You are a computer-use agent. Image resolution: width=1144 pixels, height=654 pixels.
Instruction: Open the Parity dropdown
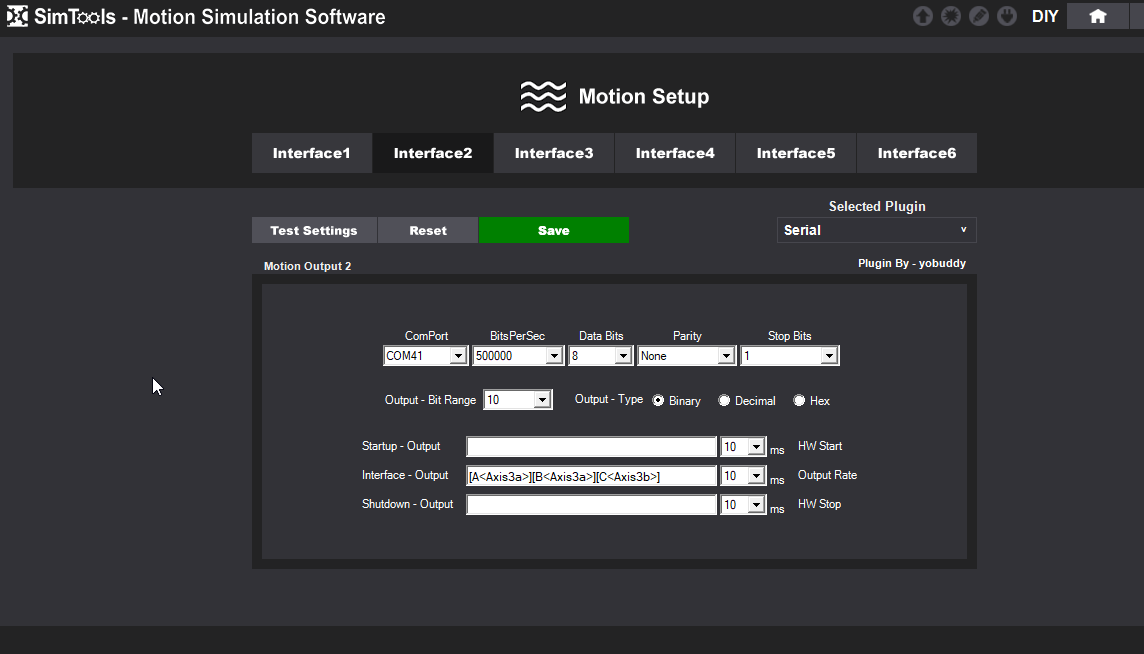tap(686, 356)
